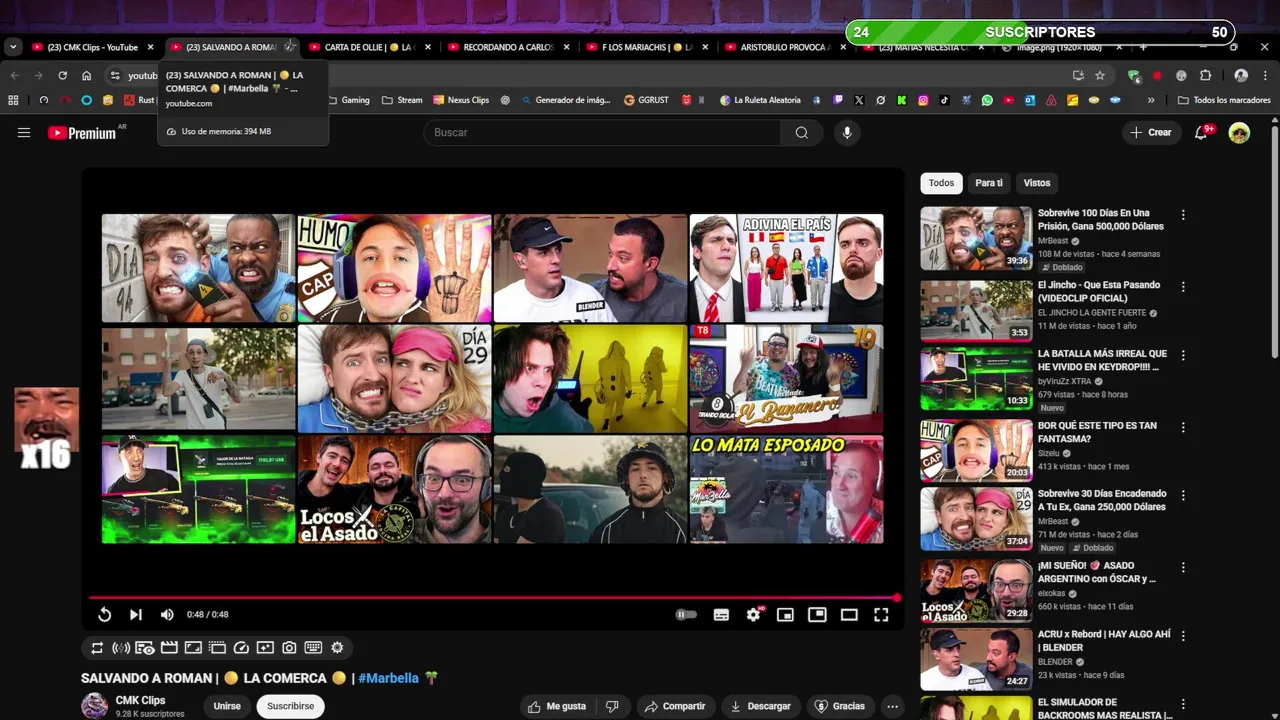Screen dimensions: 1280x720
Task: Open the YouTube account avatar menu
Action: pos(1239,132)
